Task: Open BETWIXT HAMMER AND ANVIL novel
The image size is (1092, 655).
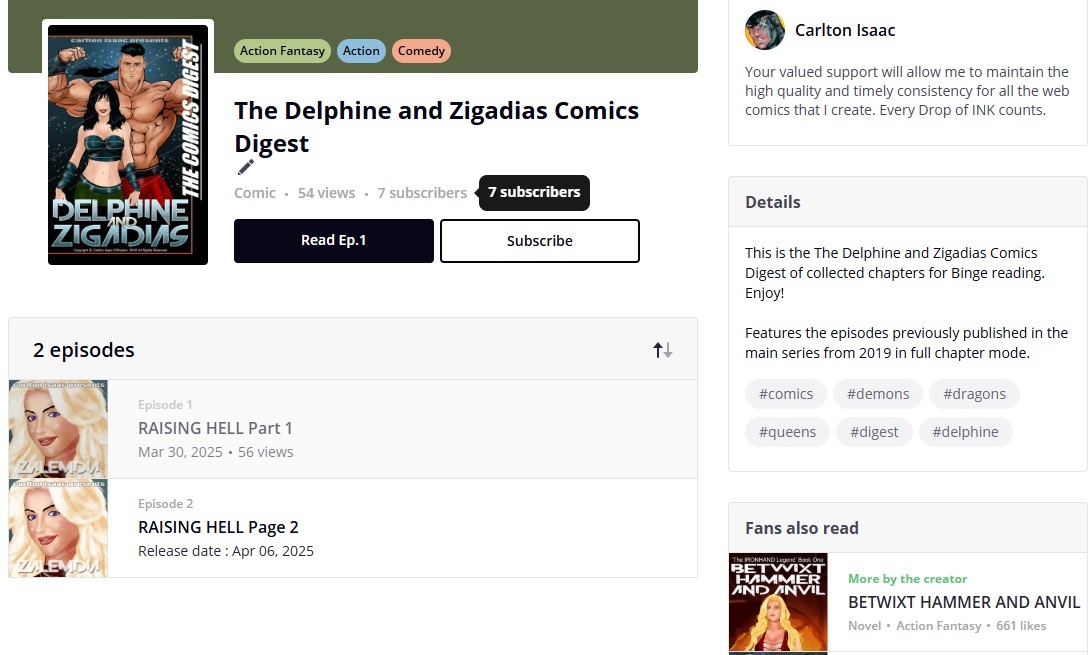Action: point(963,602)
